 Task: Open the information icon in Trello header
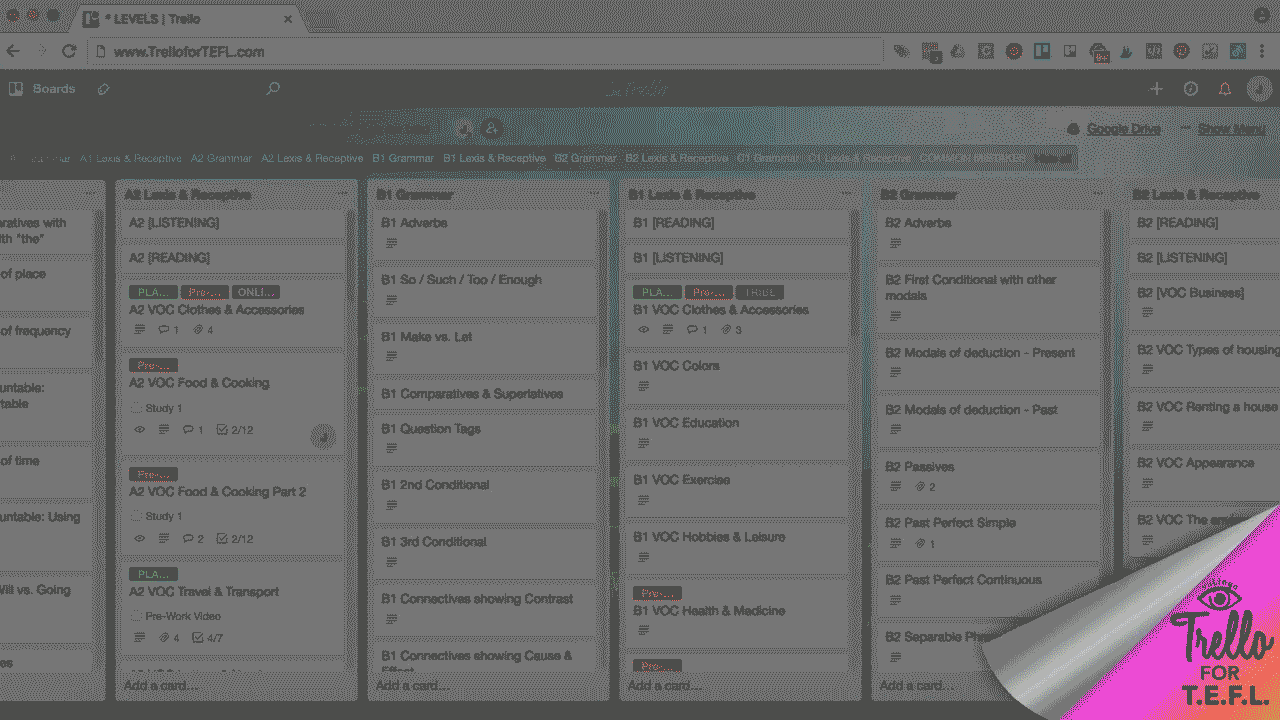1190,89
